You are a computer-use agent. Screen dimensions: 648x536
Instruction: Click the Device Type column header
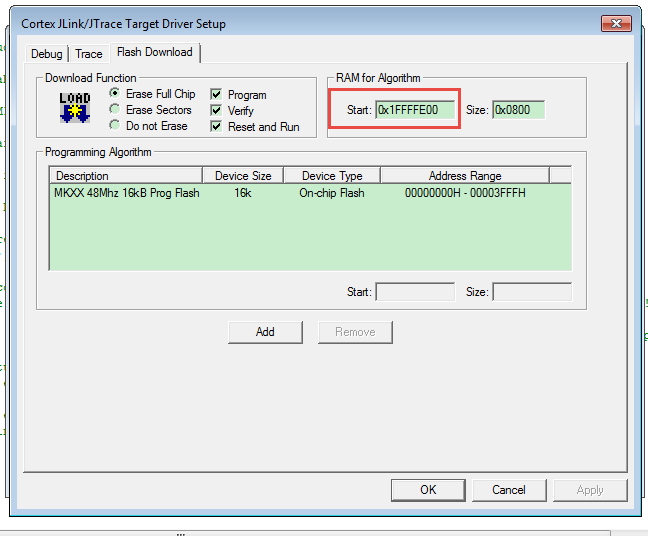pyautogui.click(x=332, y=176)
